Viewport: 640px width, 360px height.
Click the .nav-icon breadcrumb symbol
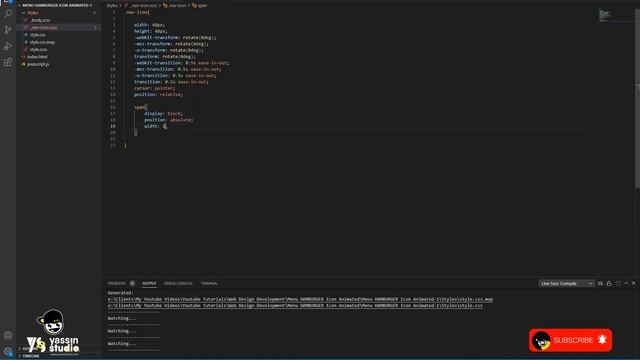coord(177,6)
